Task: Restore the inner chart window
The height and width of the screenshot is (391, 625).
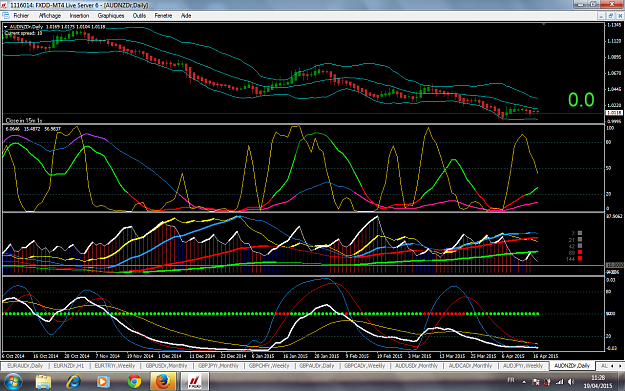Action: coord(611,16)
